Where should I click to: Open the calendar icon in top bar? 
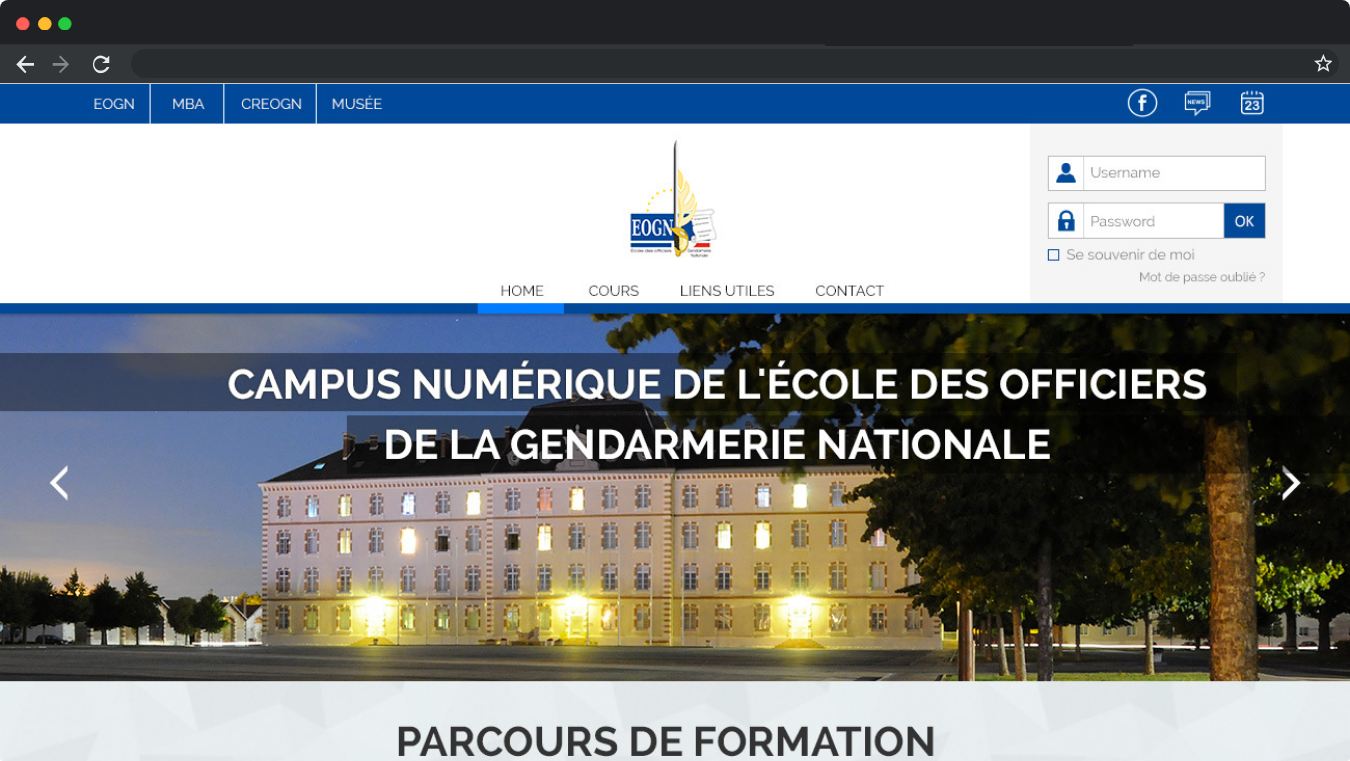(1252, 103)
